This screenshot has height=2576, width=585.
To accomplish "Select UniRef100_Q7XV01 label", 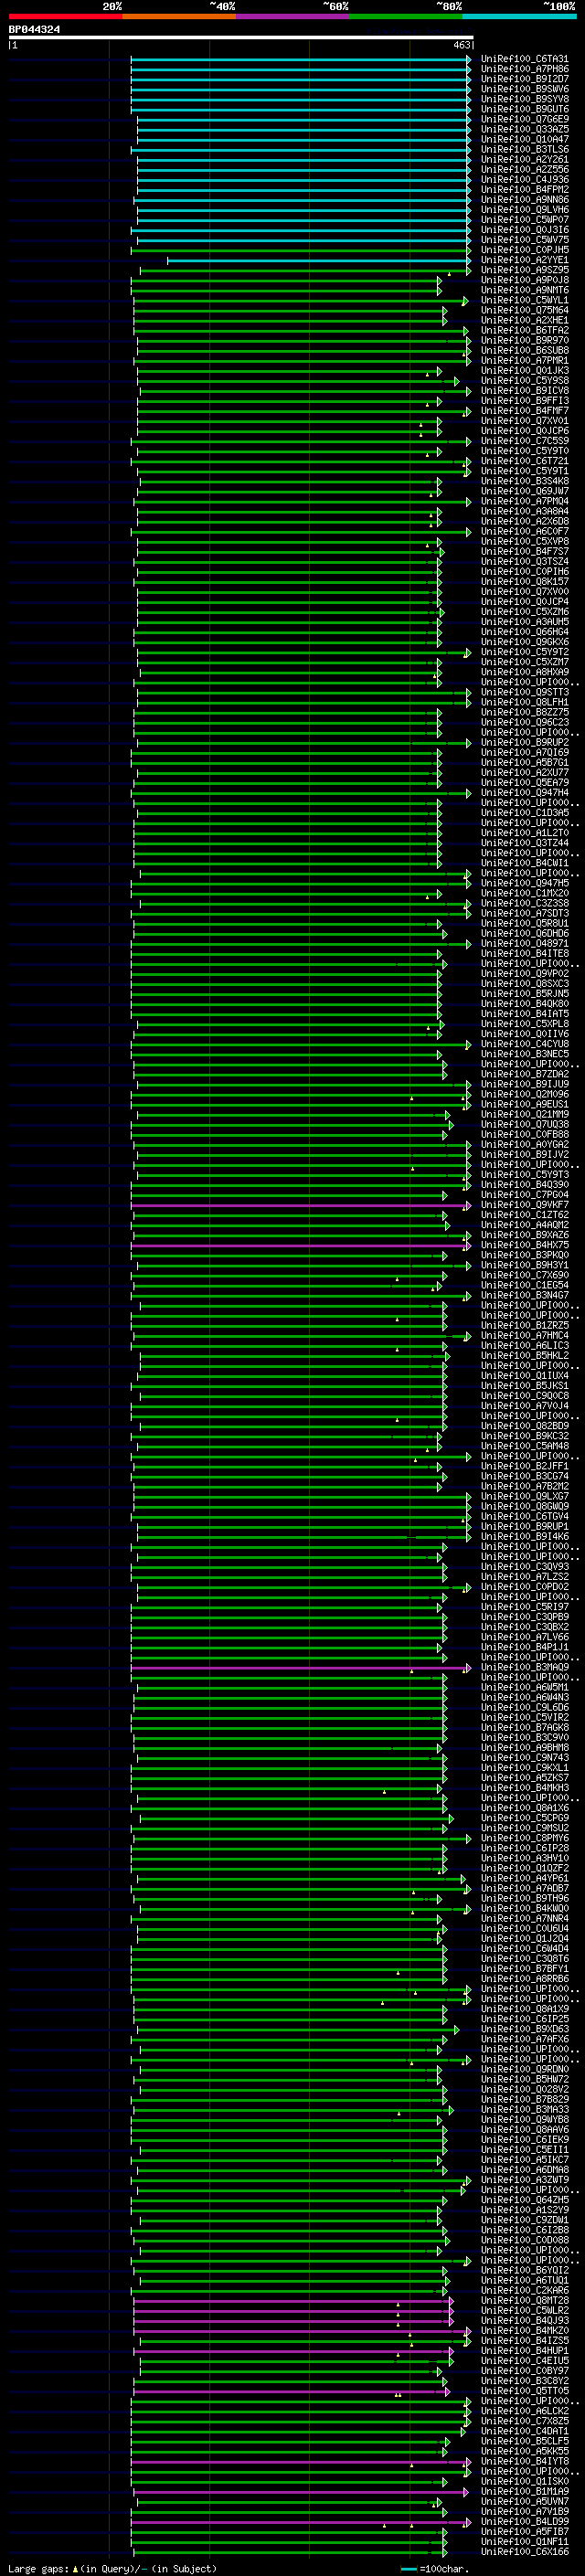I will click(525, 421).
